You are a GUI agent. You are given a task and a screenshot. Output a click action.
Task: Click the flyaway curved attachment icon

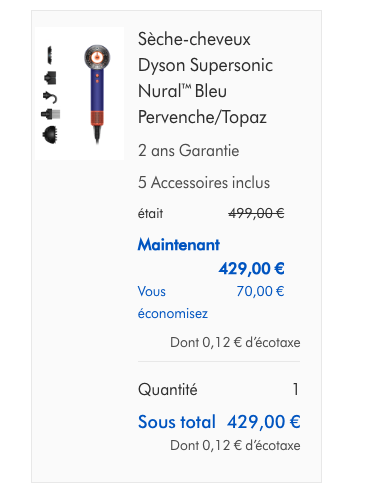[x=50, y=97]
